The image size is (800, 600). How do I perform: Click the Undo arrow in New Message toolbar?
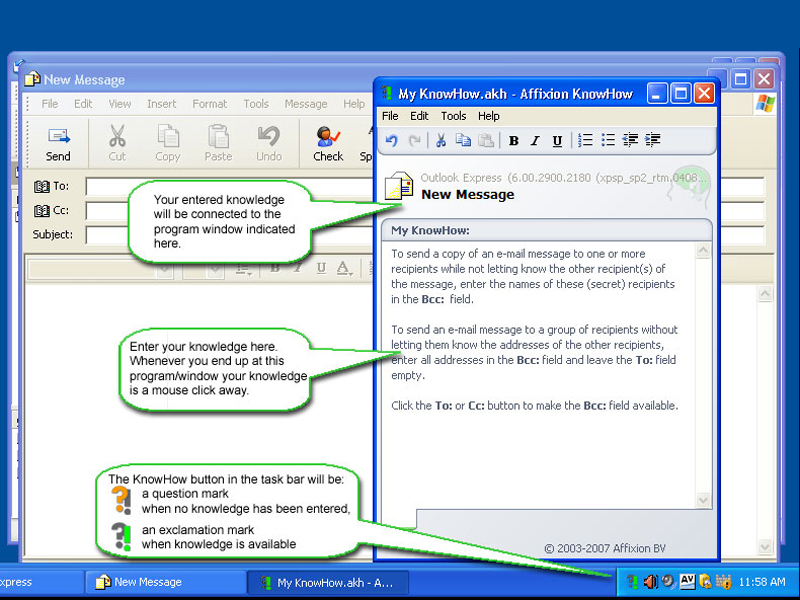pyautogui.click(x=269, y=144)
